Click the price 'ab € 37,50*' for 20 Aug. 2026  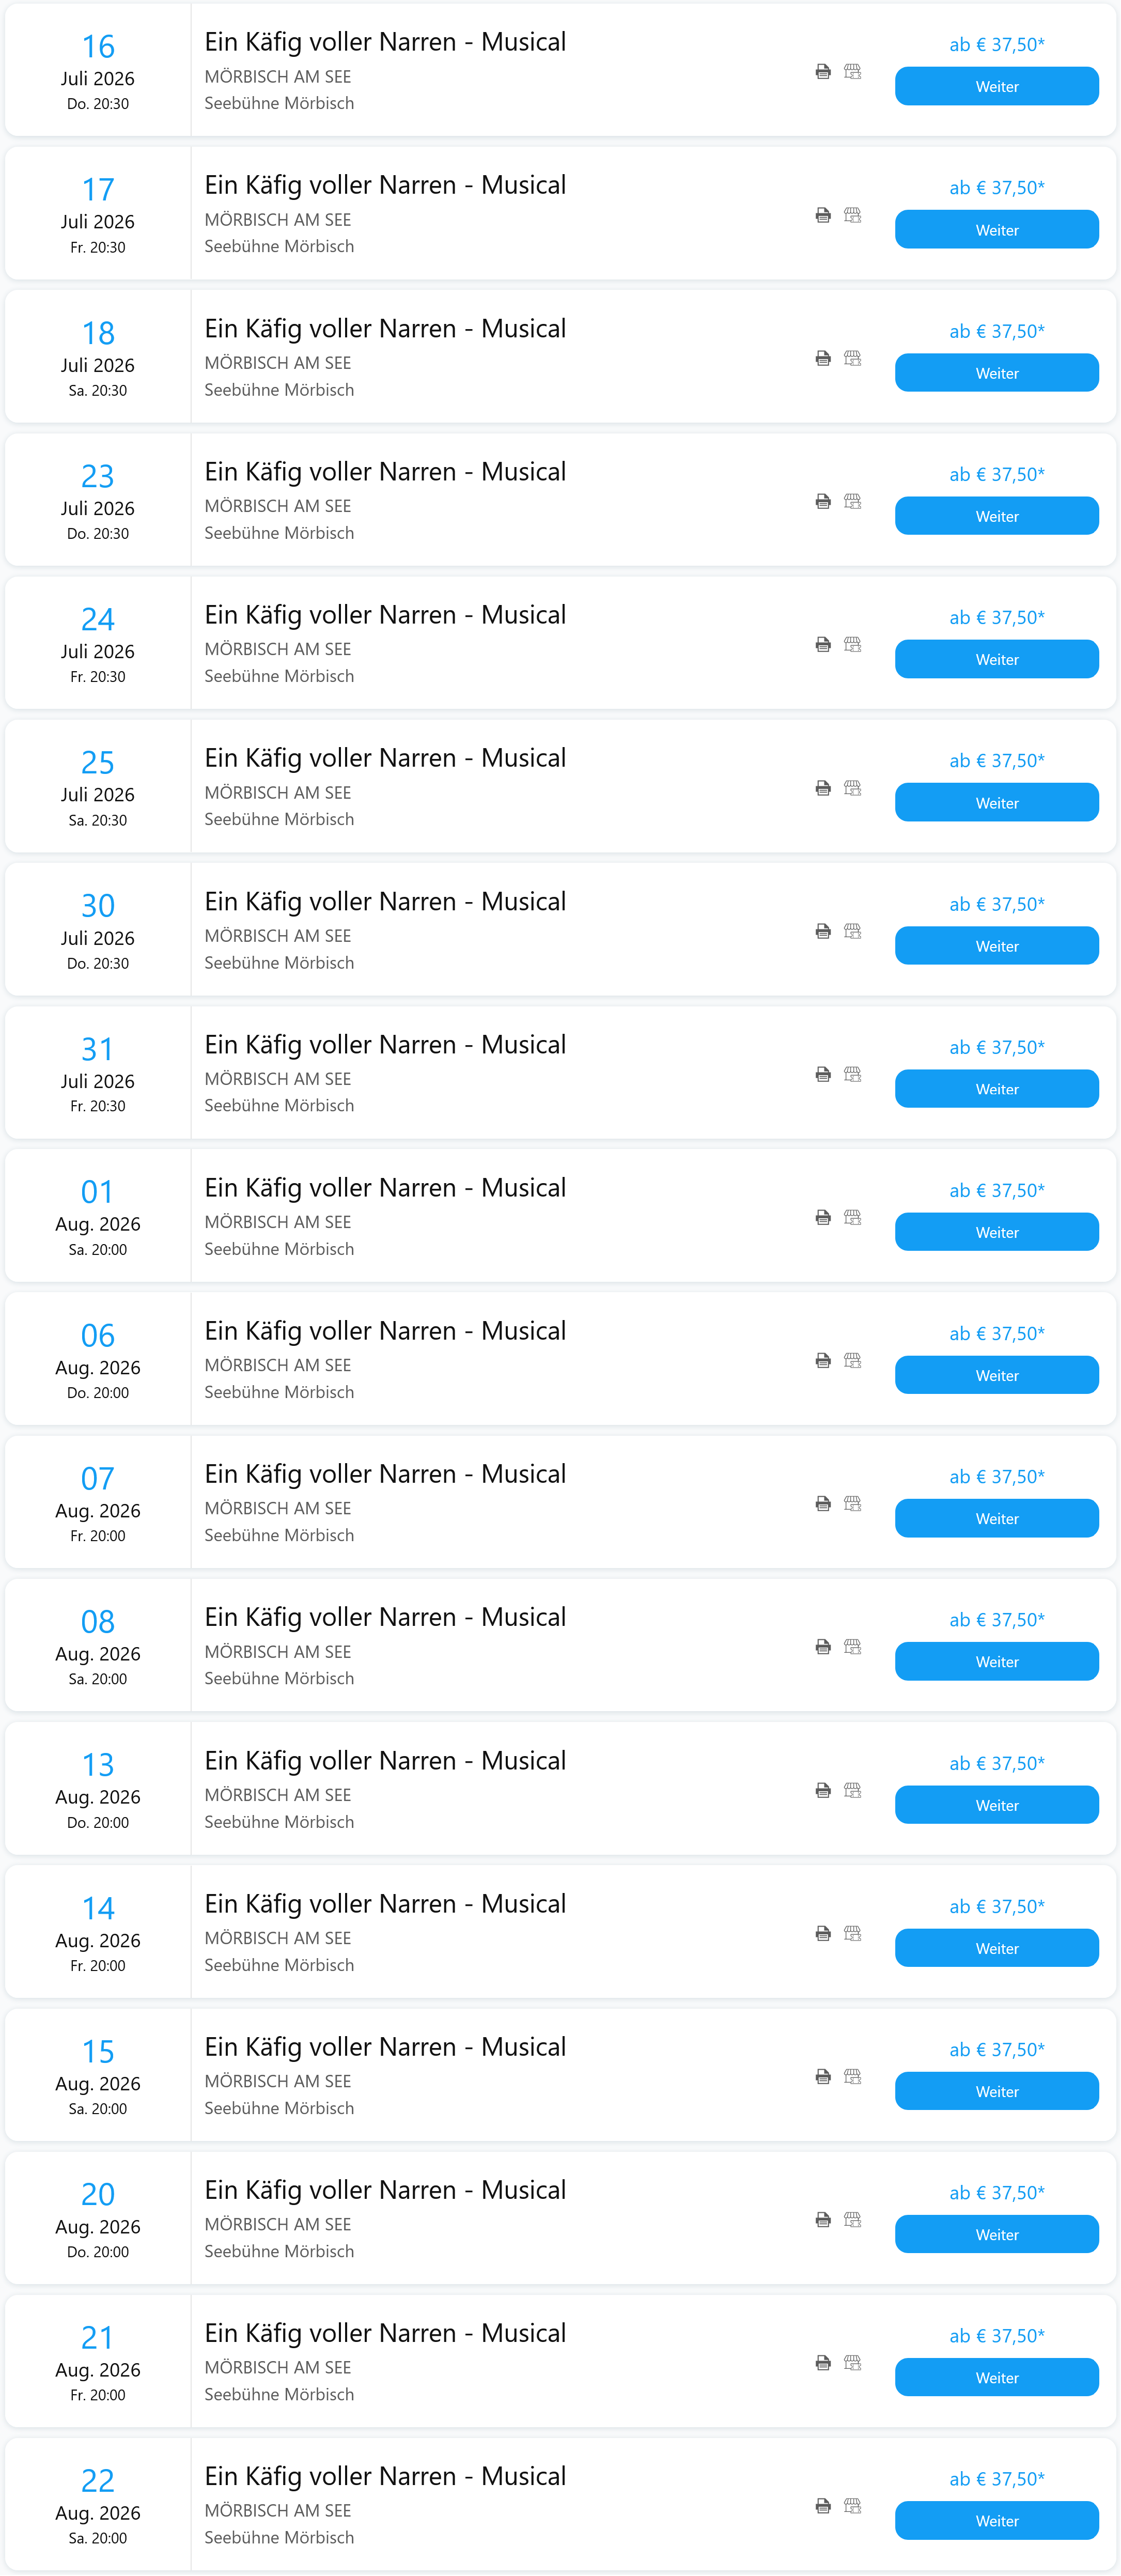click(996, 2192)
